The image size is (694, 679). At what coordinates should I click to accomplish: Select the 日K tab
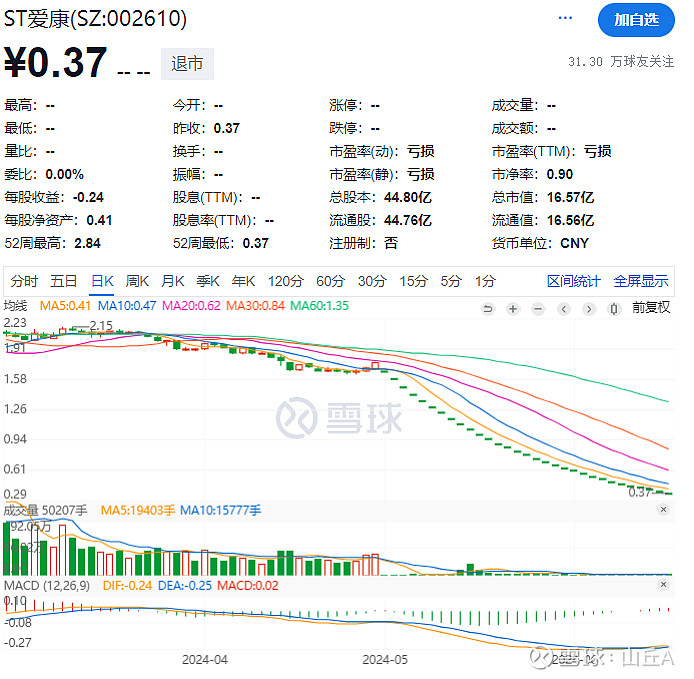click(x=102, y=281)
